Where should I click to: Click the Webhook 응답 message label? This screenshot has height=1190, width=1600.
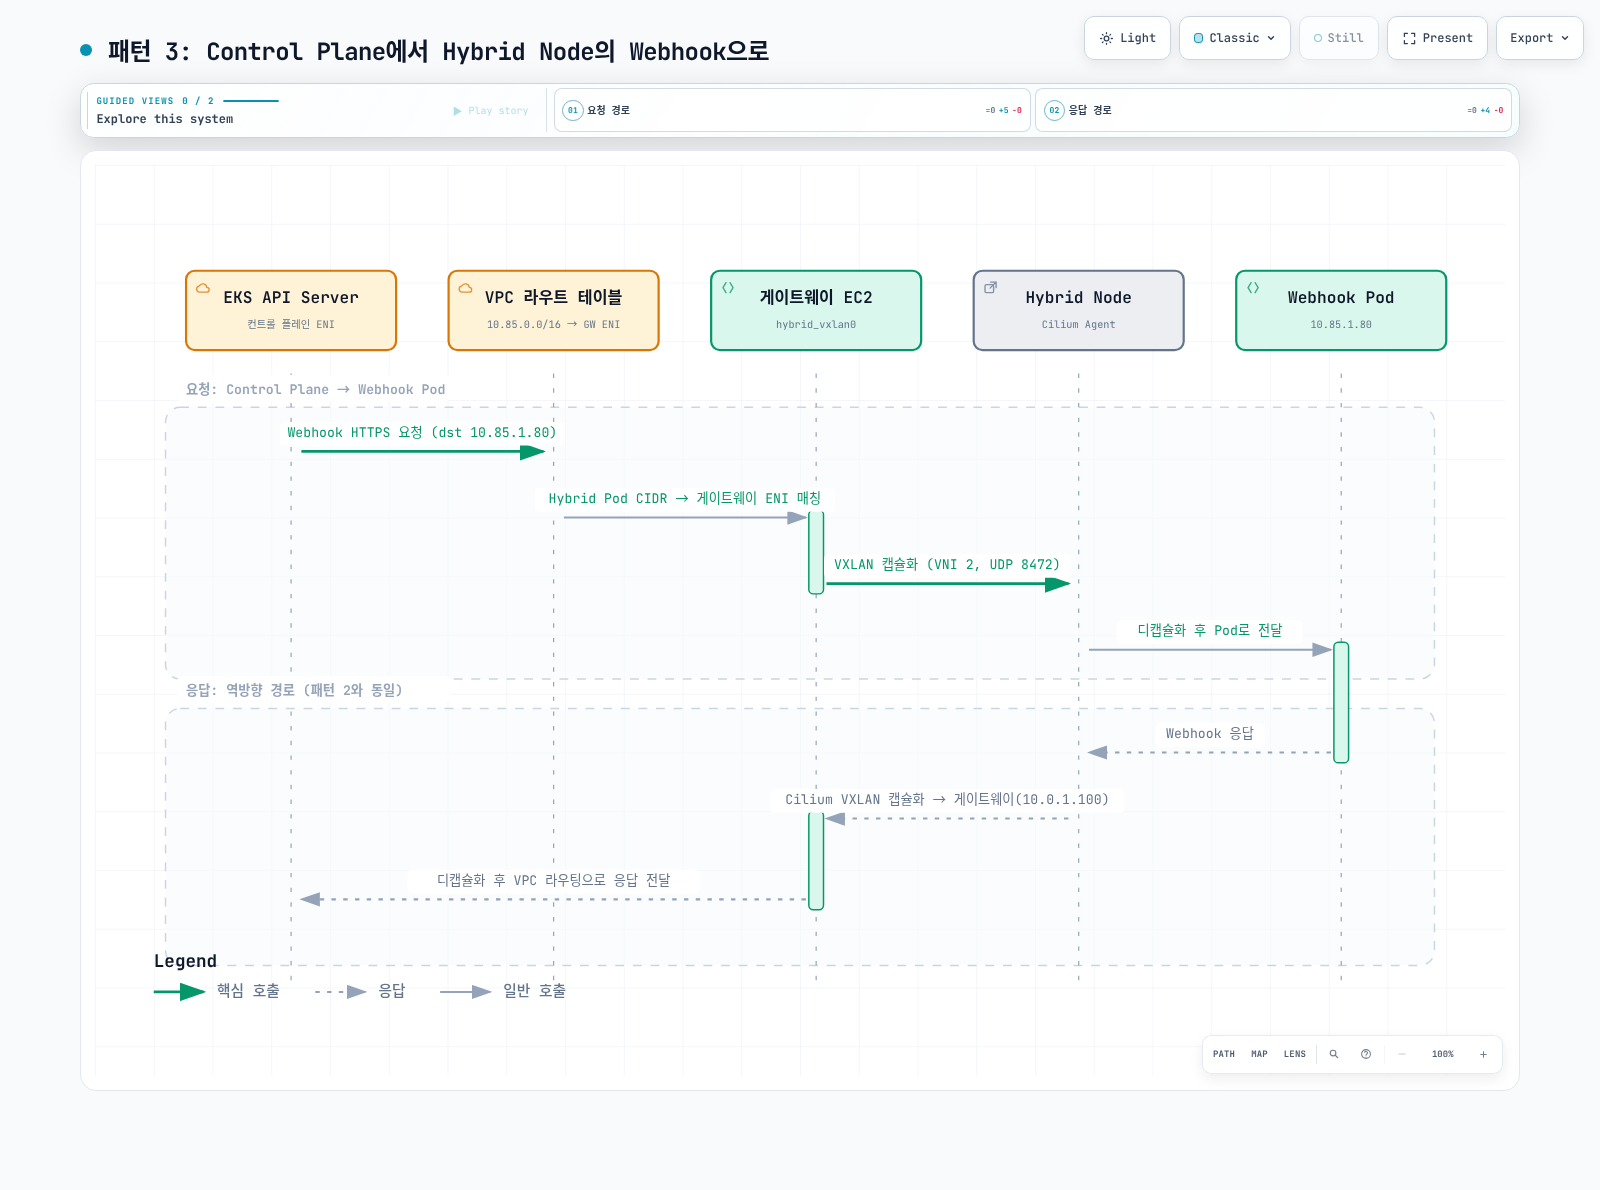pyautogui.click(x=1209, y=734)
